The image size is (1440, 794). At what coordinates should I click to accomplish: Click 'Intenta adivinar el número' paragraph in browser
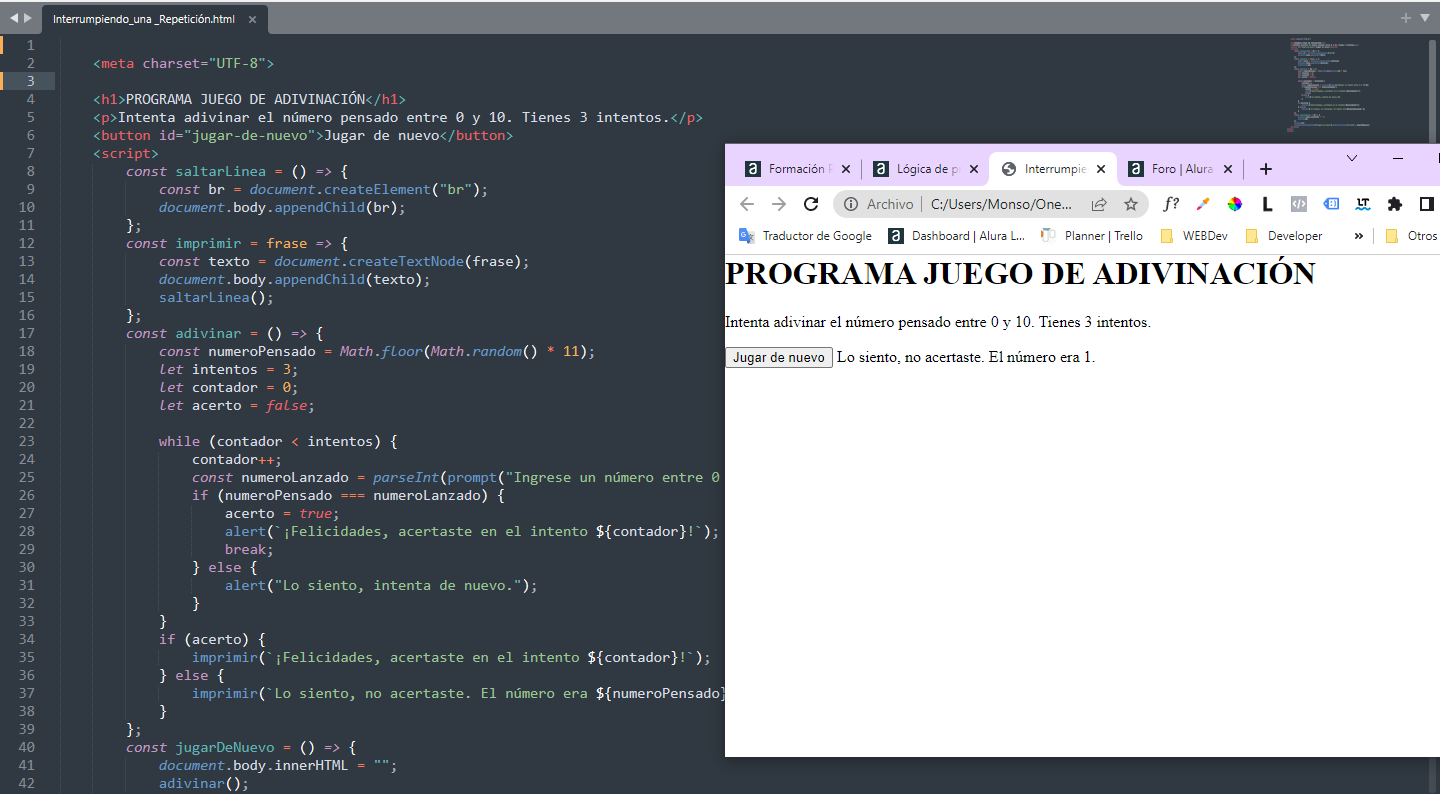[x=938, y=322]
